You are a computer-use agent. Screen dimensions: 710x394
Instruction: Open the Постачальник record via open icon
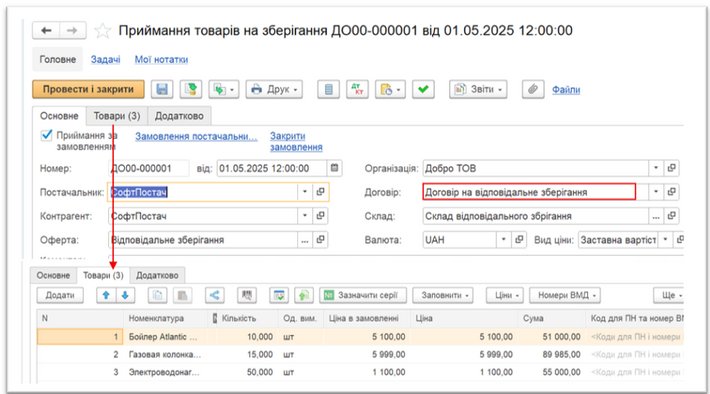pyautogui.click(x=320, y=192)
